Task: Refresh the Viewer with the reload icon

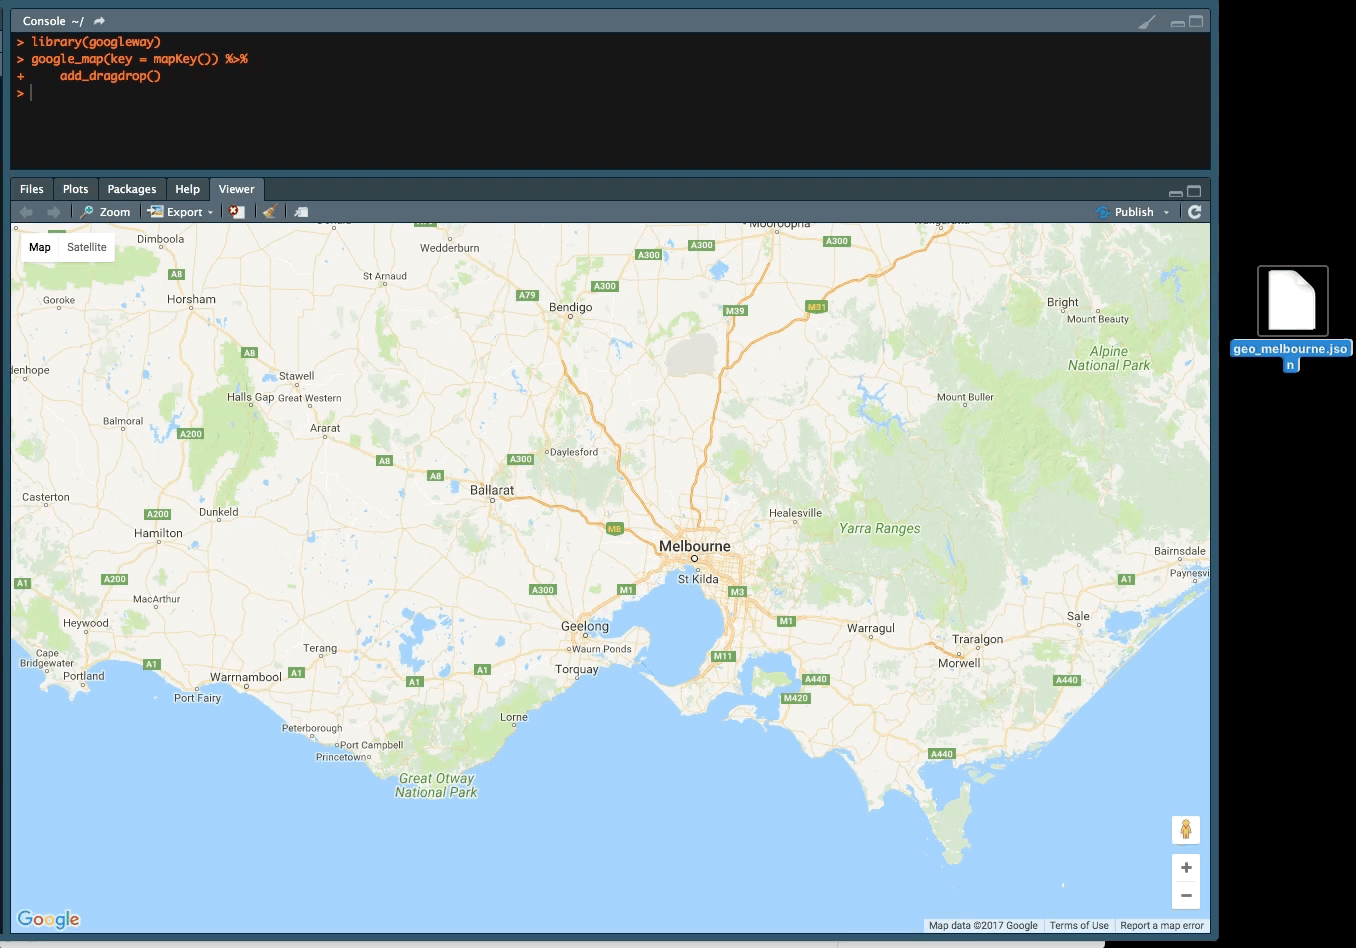Action: [x=1194, y=212]
